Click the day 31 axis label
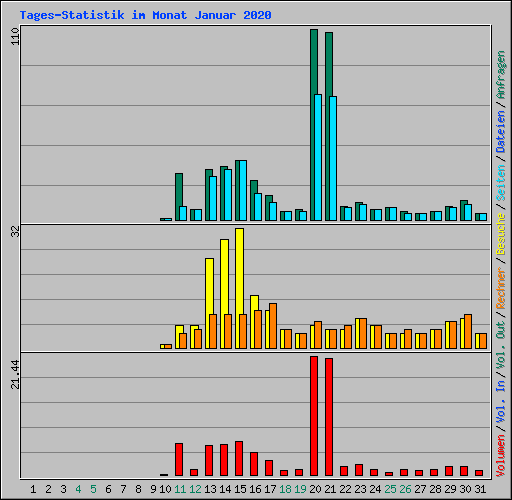Screen dimensions: 512x500 (480, 489)
